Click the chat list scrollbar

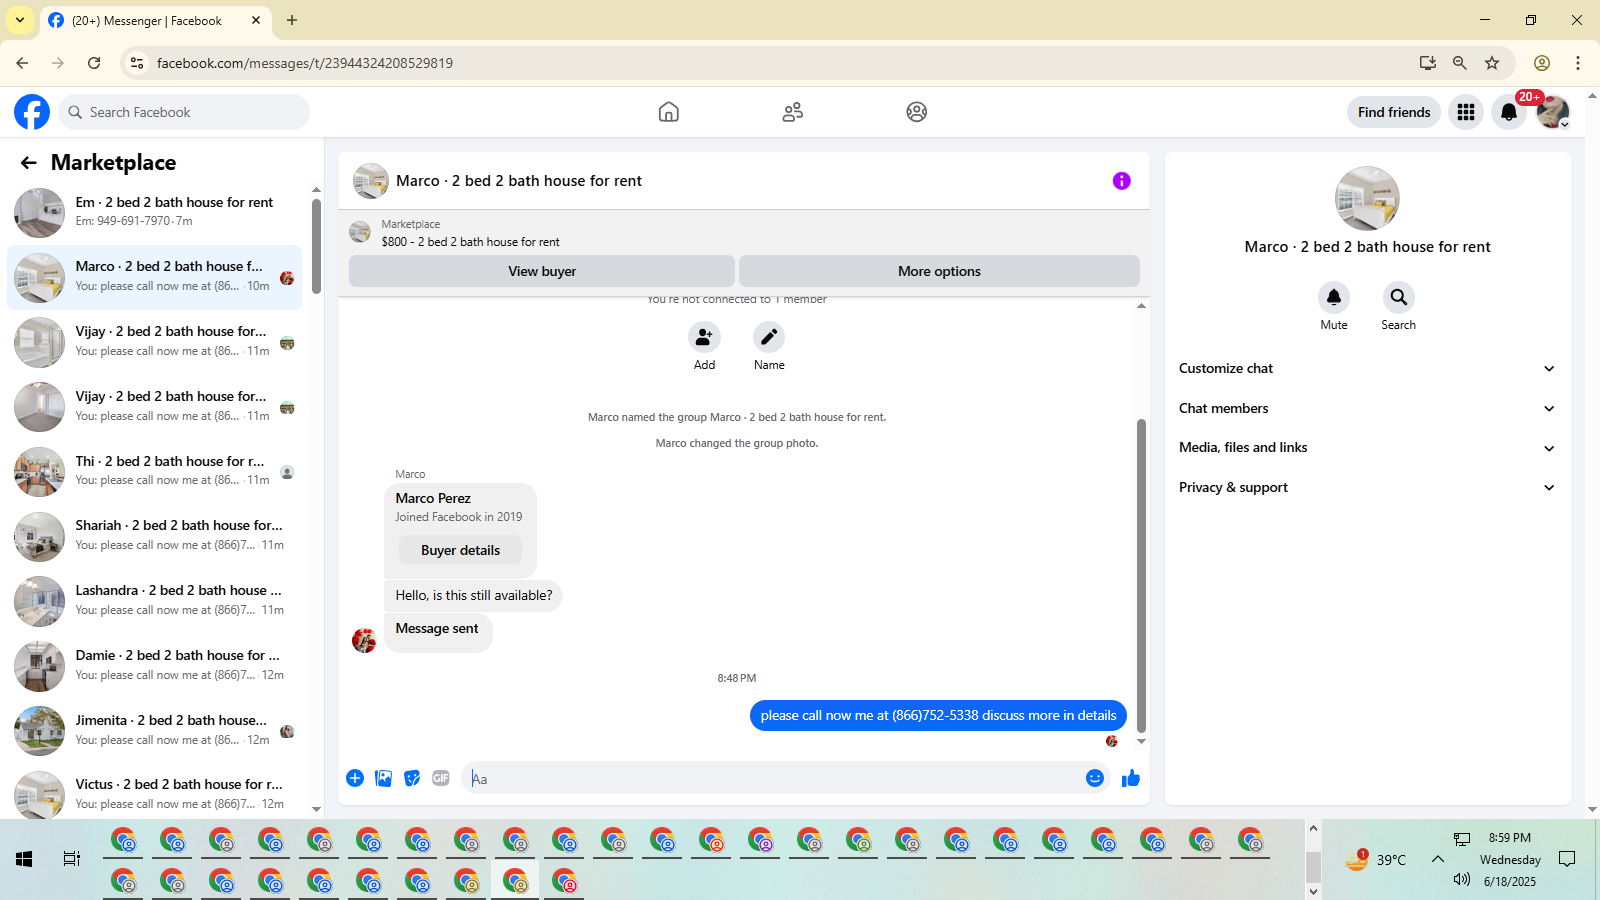pos(316,246)
